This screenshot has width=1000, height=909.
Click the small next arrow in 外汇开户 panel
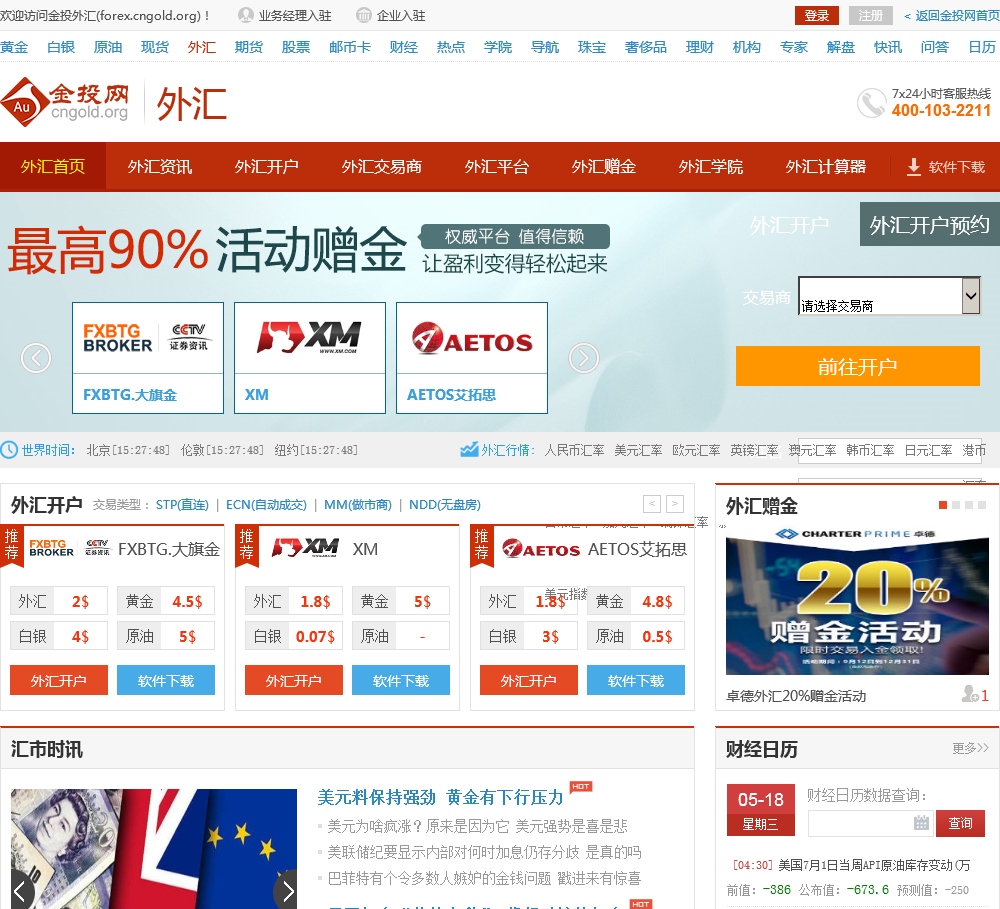(x=675, y=504)
